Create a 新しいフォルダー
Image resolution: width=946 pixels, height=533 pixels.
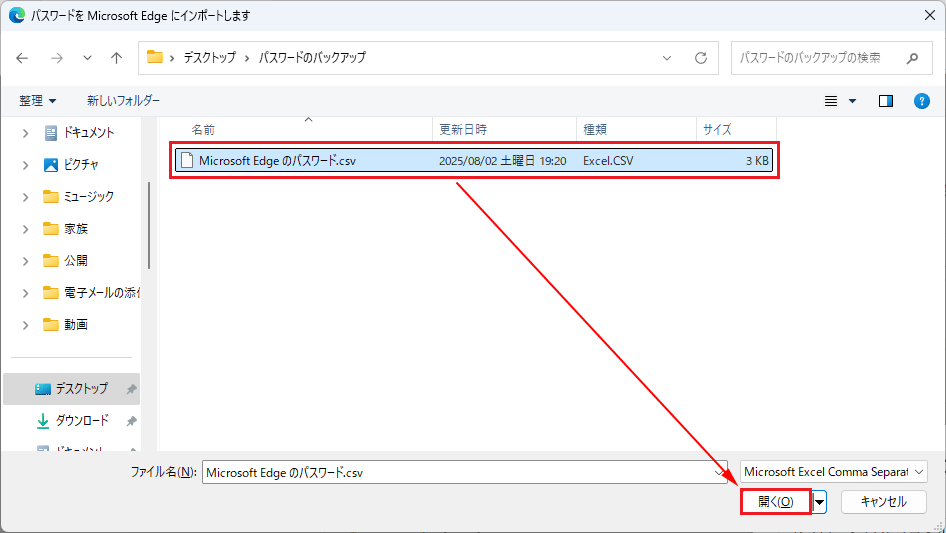(123, 101)
